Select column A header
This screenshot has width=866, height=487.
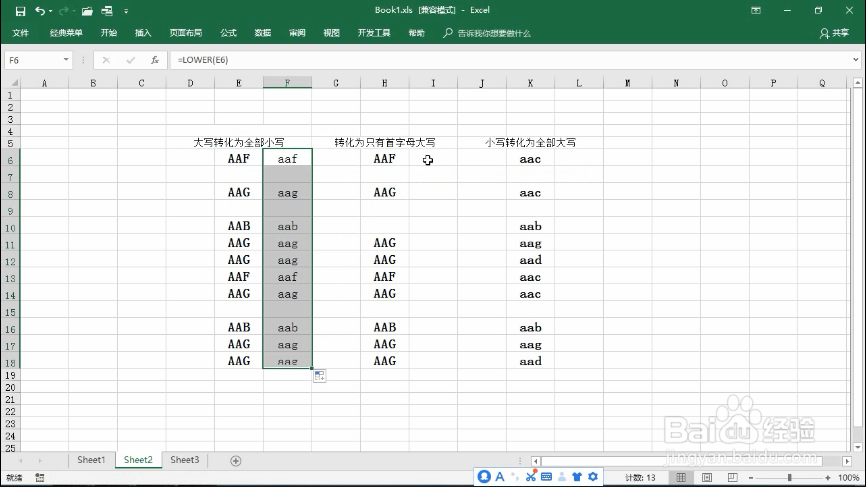point(44,83)
